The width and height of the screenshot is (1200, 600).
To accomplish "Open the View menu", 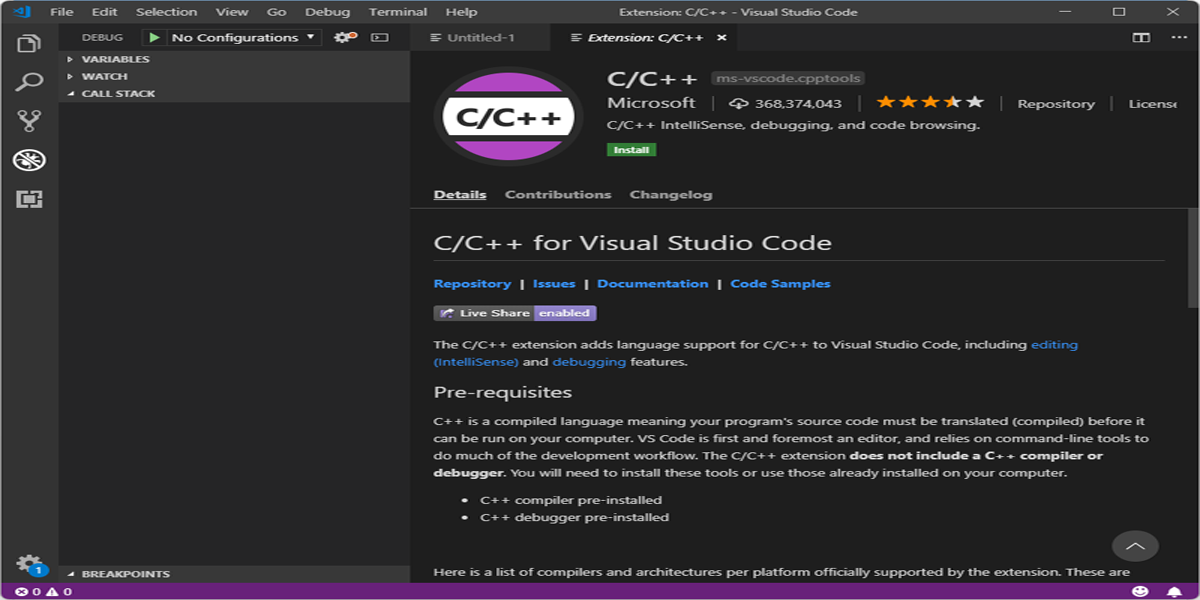I will tap(232, 12).
